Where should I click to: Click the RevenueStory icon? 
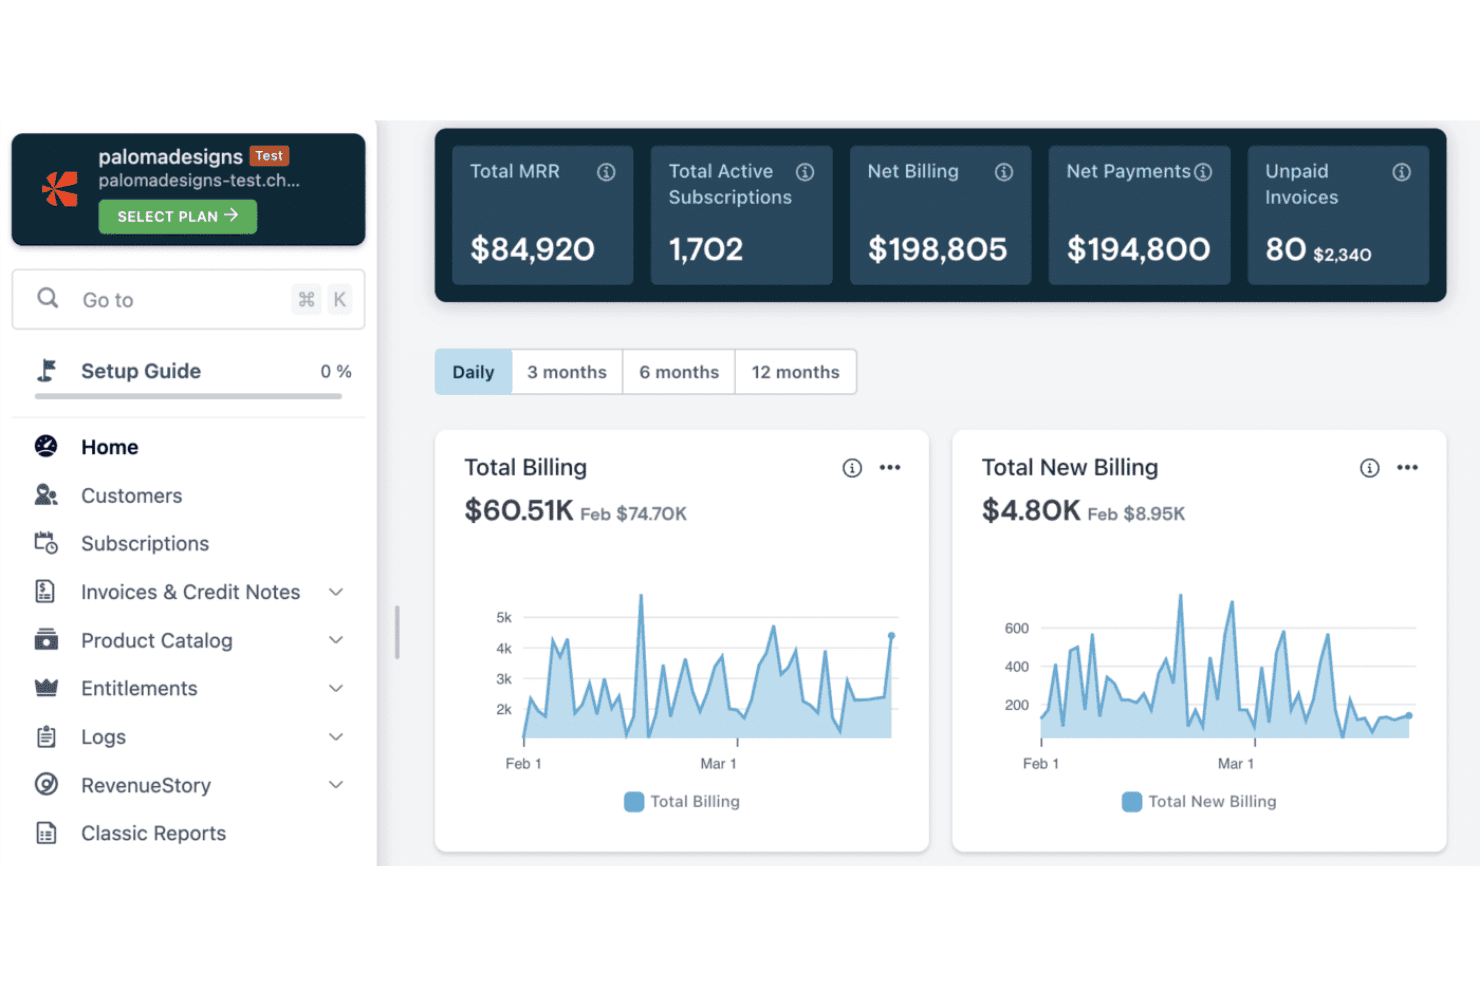coord(46,784)
